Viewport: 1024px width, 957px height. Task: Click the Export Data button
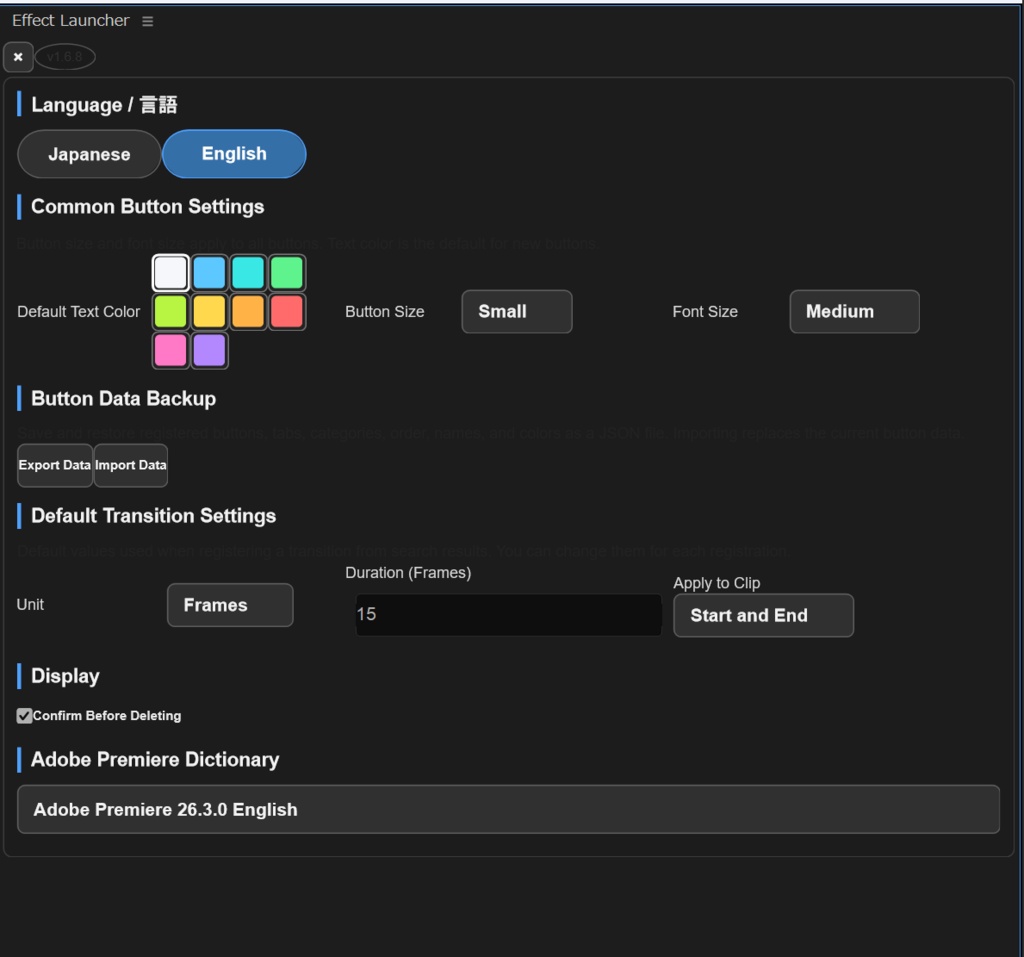(55, 465)
